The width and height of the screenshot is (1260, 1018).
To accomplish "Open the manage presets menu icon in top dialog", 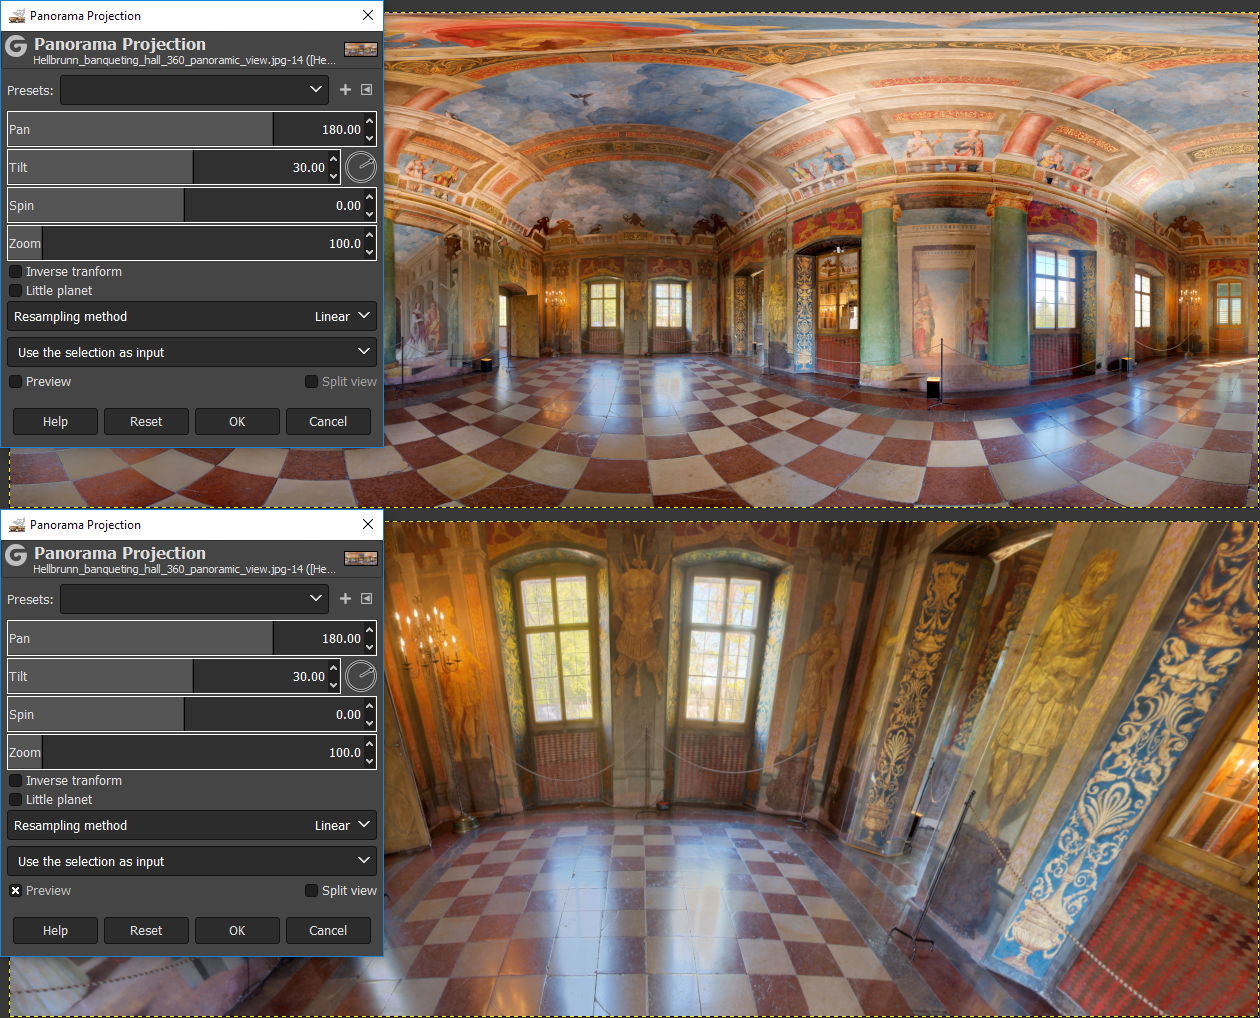I will tap(367, 90).
